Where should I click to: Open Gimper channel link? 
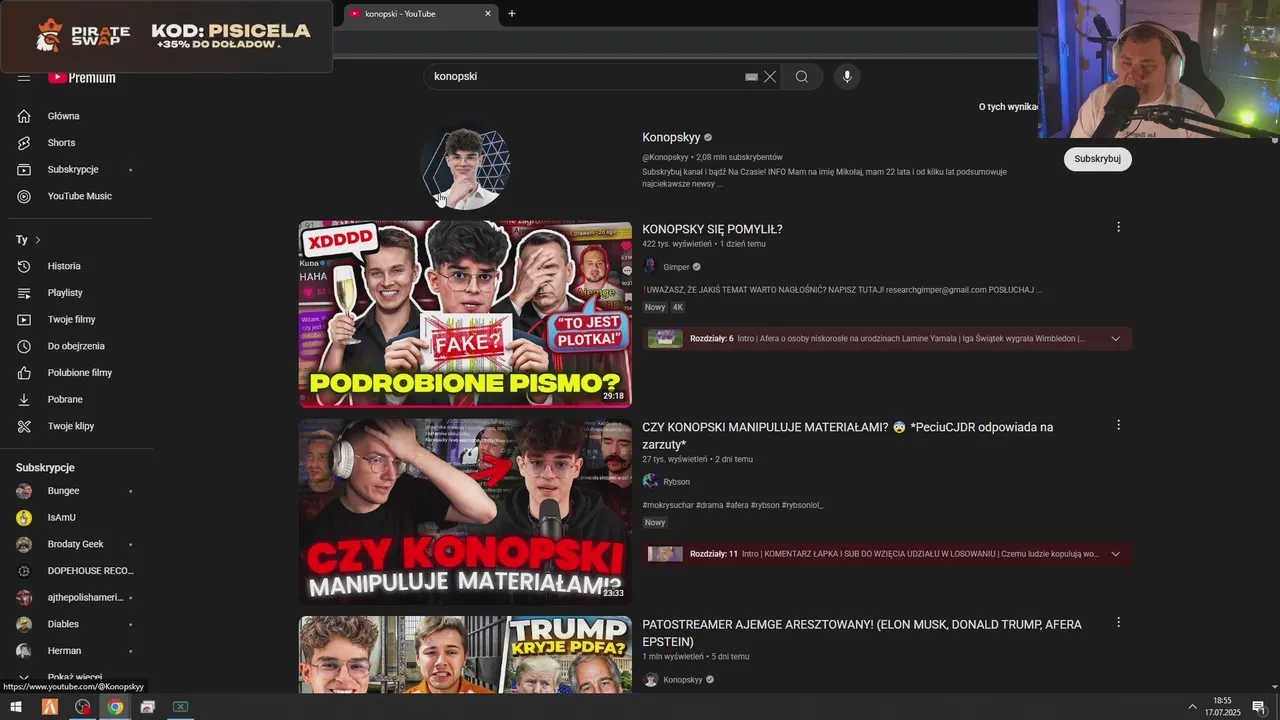pos(676,267)
